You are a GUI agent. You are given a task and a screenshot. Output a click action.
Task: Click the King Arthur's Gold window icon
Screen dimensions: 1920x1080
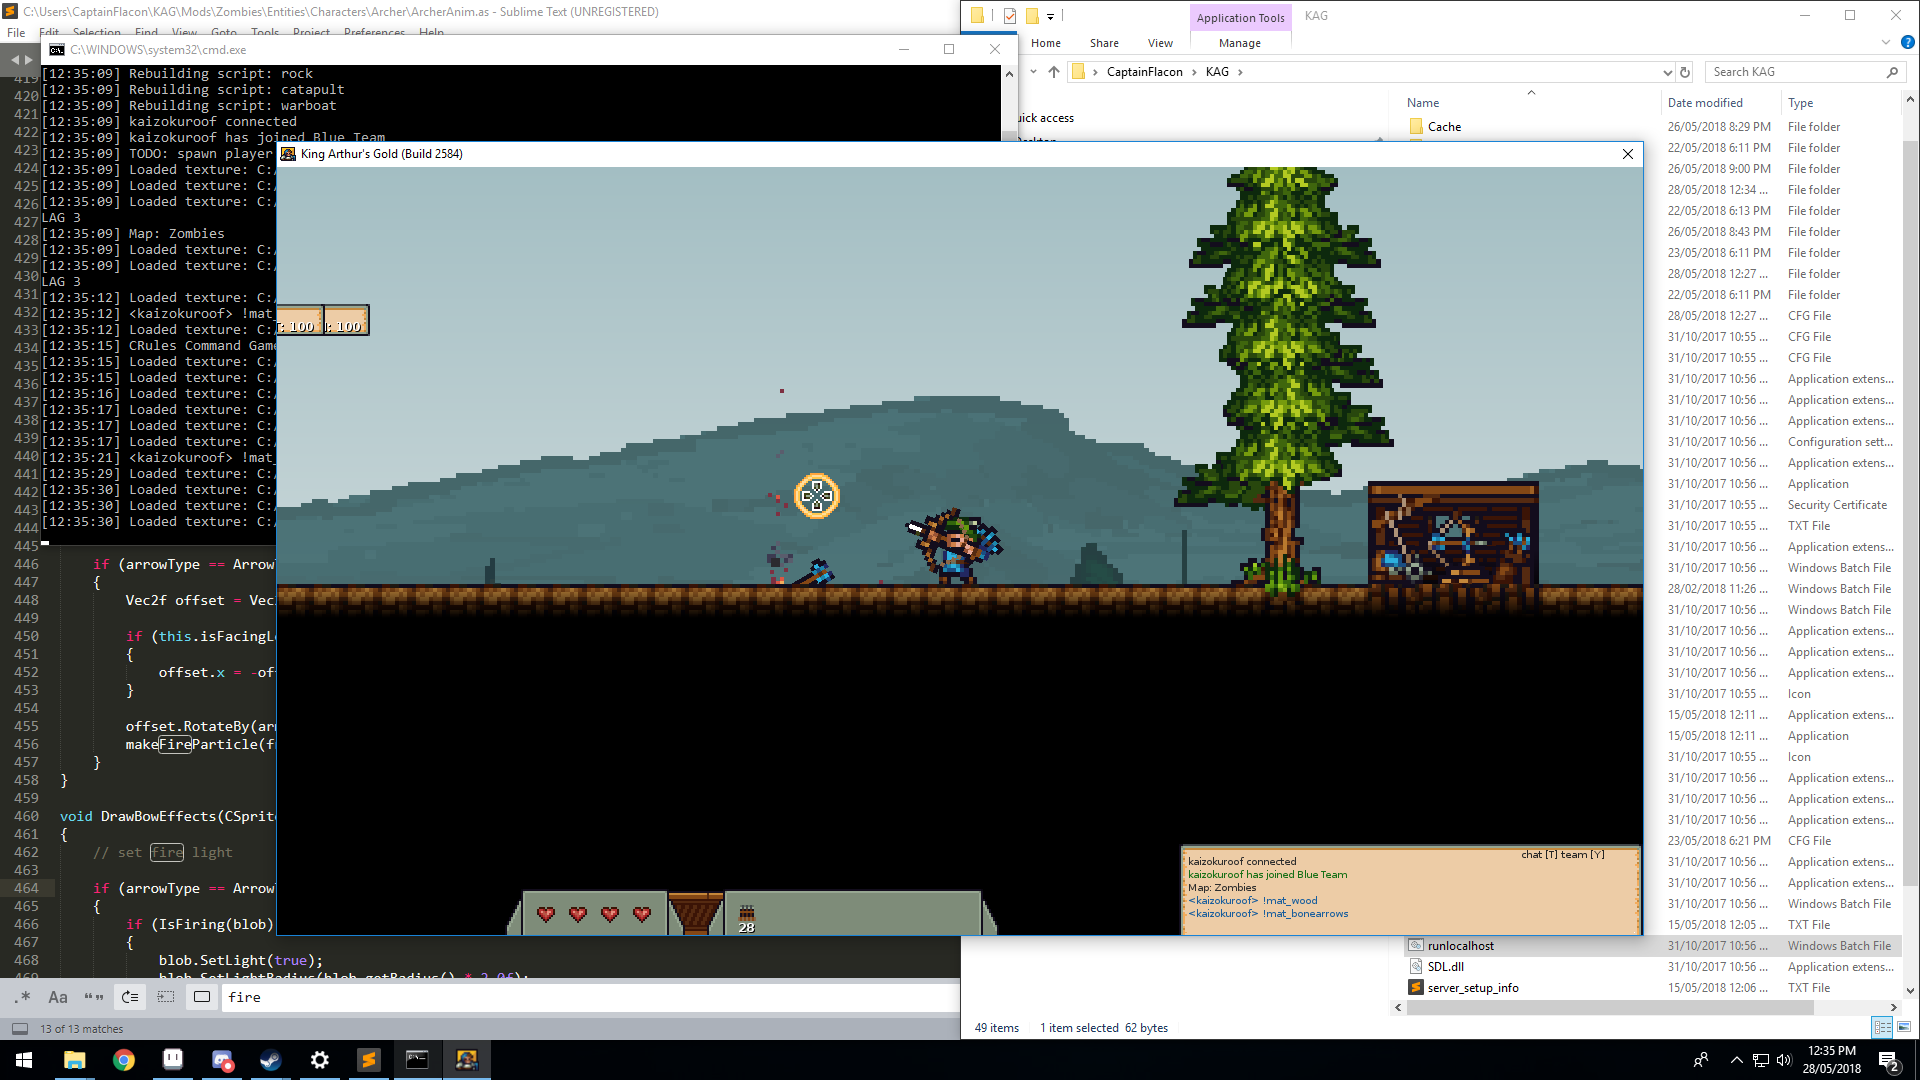click(288, 154)
